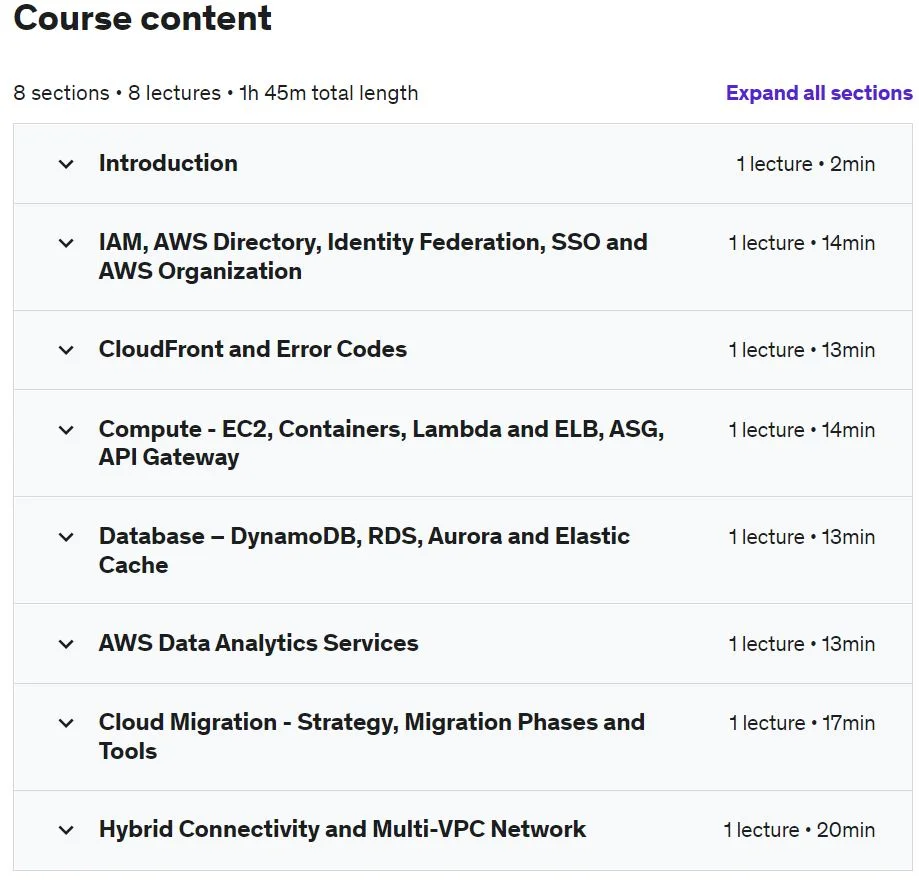919x884 pixels.
Task: Open the Introduction section title
Action: point(168,163)
